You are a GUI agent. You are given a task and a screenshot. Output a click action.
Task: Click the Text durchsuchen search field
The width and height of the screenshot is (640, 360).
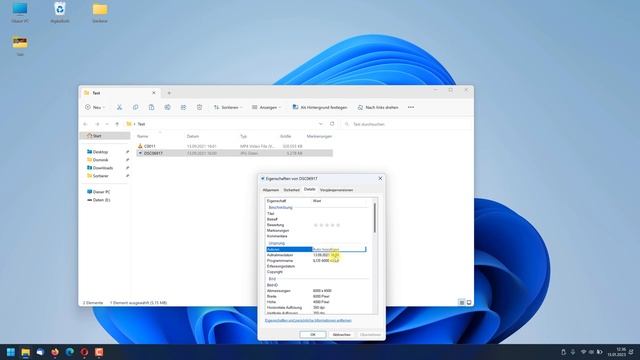point(407,124)
